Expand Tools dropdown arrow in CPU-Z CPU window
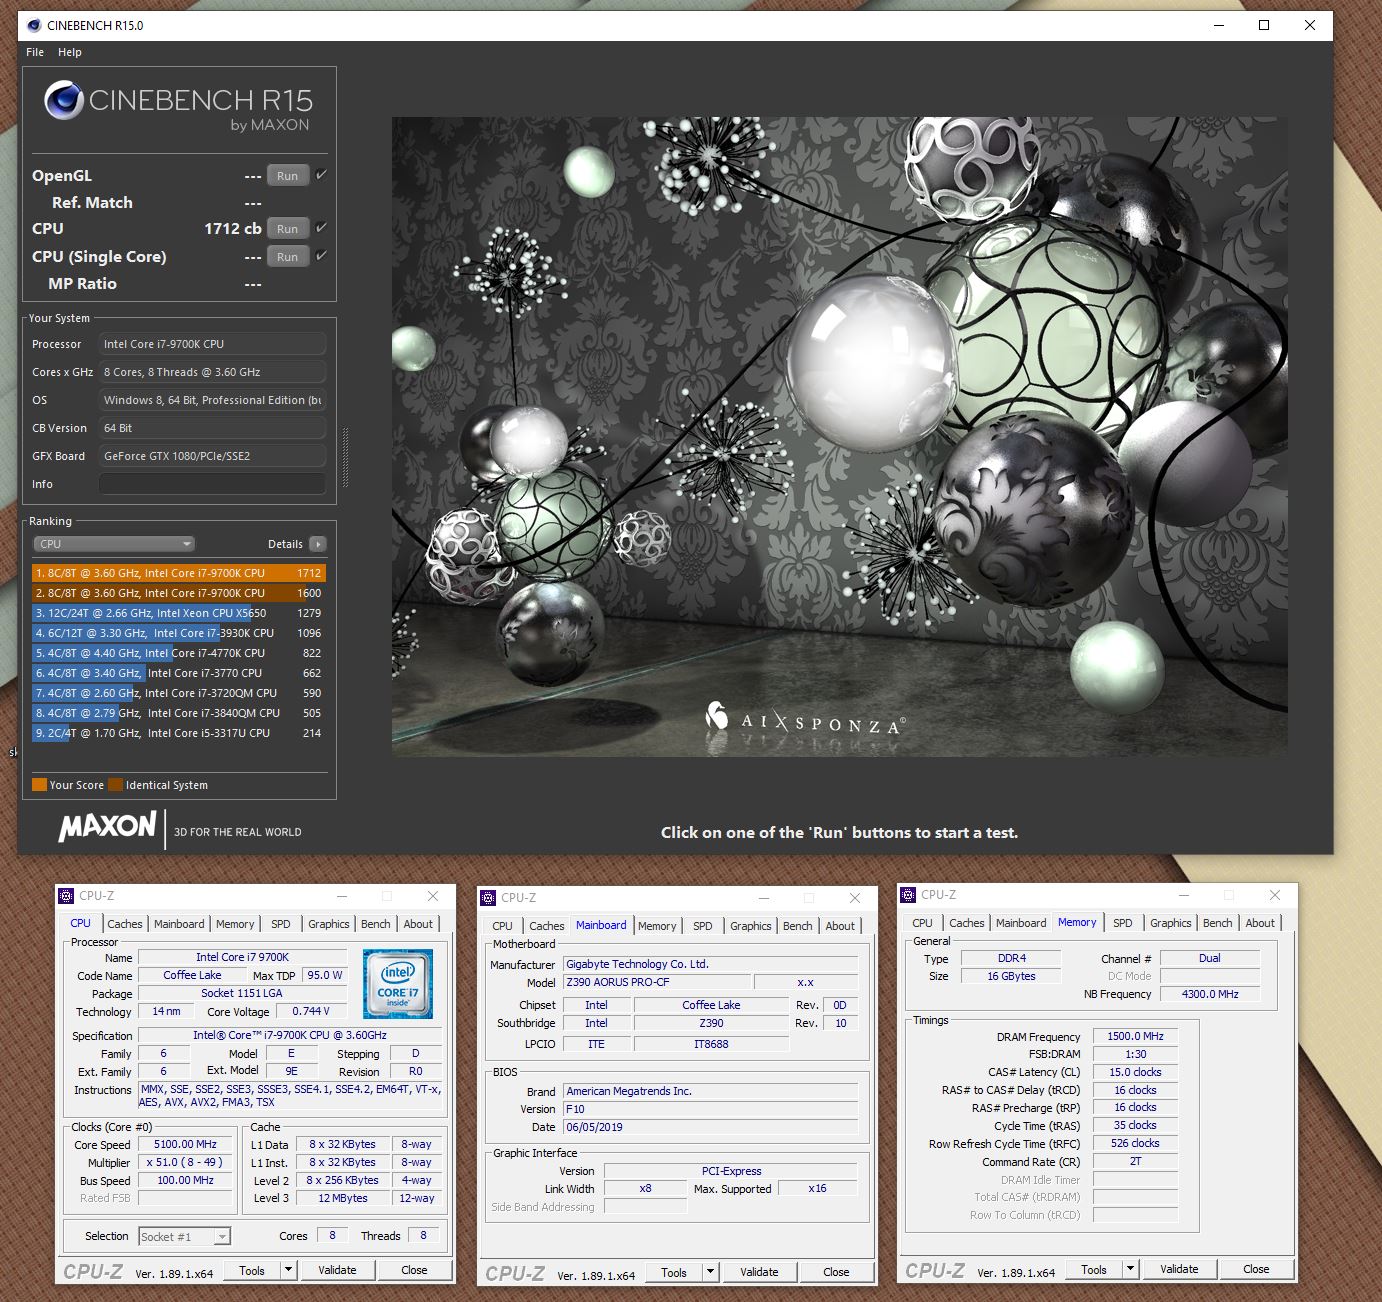 (288, 1270)
